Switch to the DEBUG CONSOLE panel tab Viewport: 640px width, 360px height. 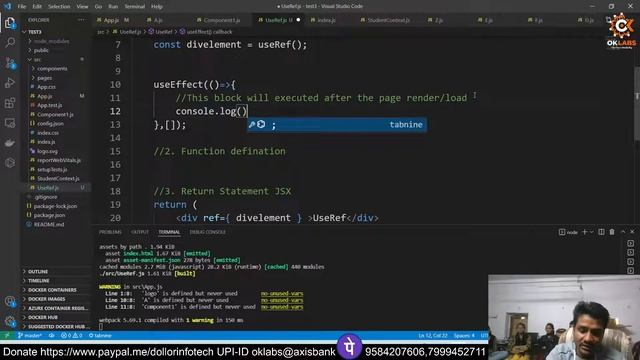pos(207,232)
